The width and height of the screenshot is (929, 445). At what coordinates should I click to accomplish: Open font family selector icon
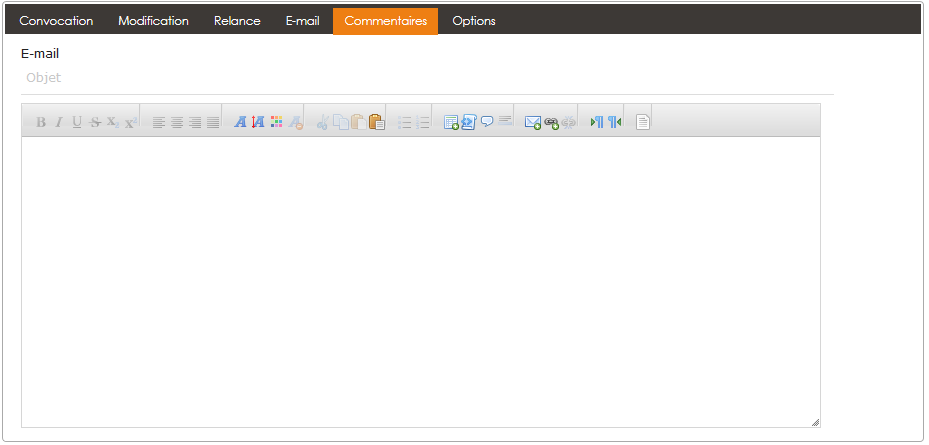pos(241,122)
